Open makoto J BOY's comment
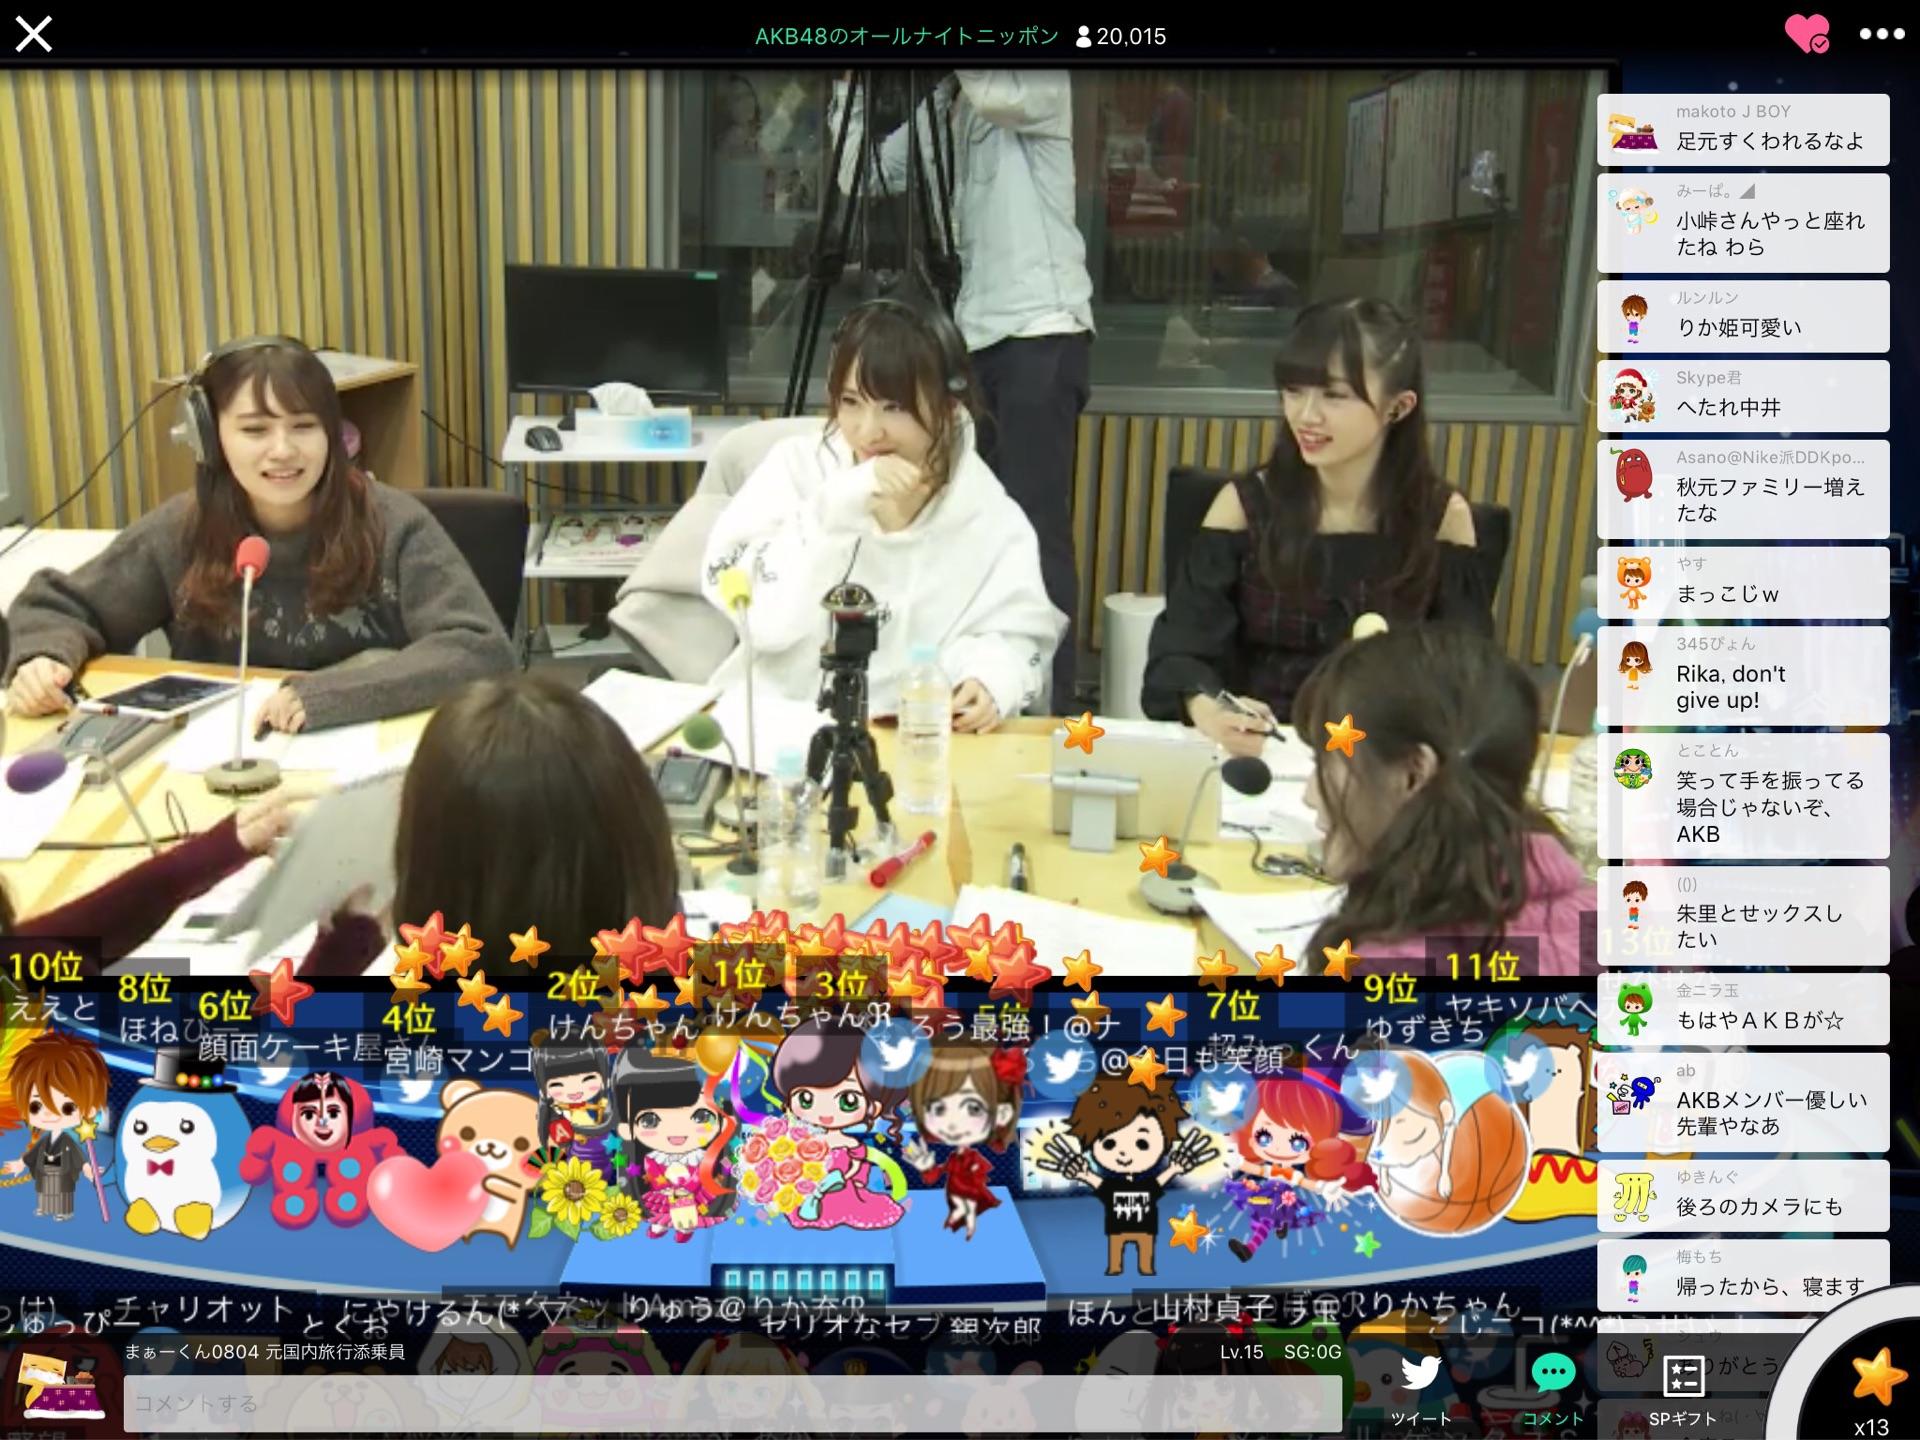The width and height of the screenshot is (1920, 1440). pos(1742,130)
